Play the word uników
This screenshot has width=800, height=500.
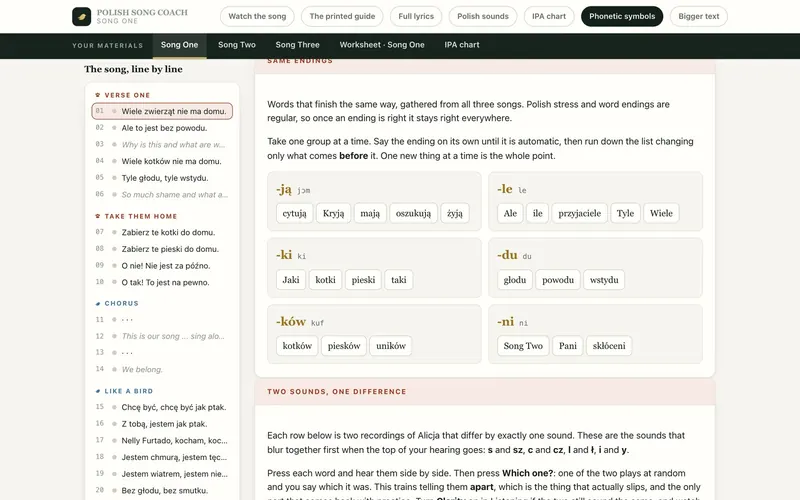click(x=391, y=345)
